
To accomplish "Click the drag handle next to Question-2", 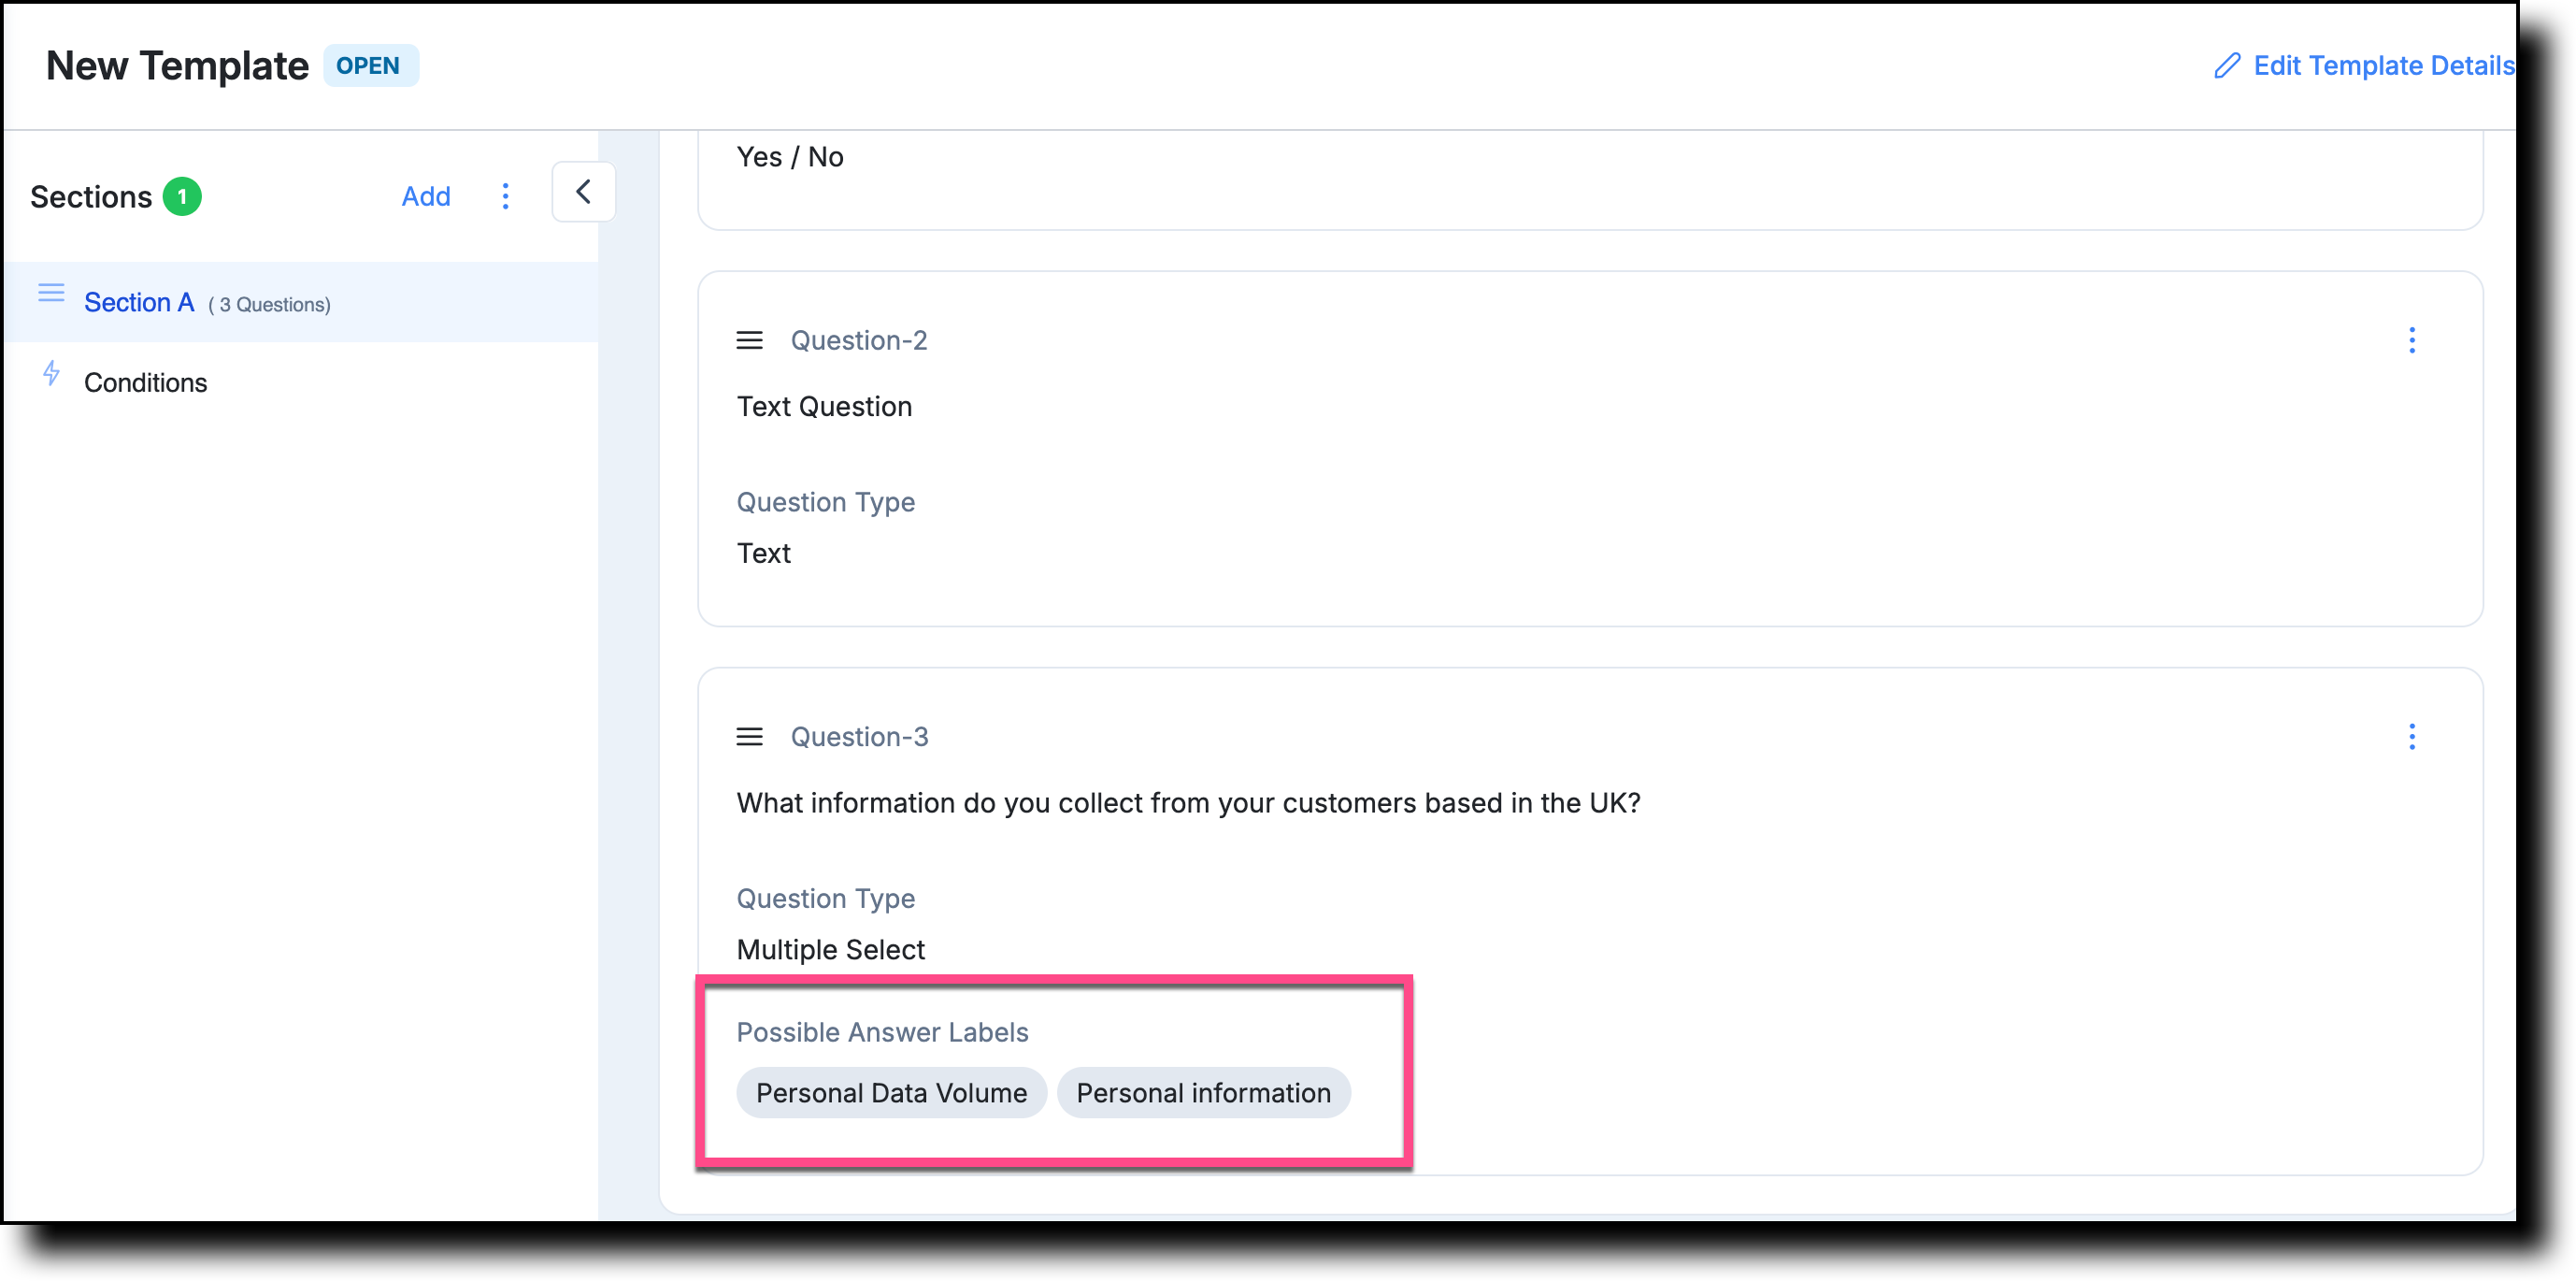I will click(749, 340).
